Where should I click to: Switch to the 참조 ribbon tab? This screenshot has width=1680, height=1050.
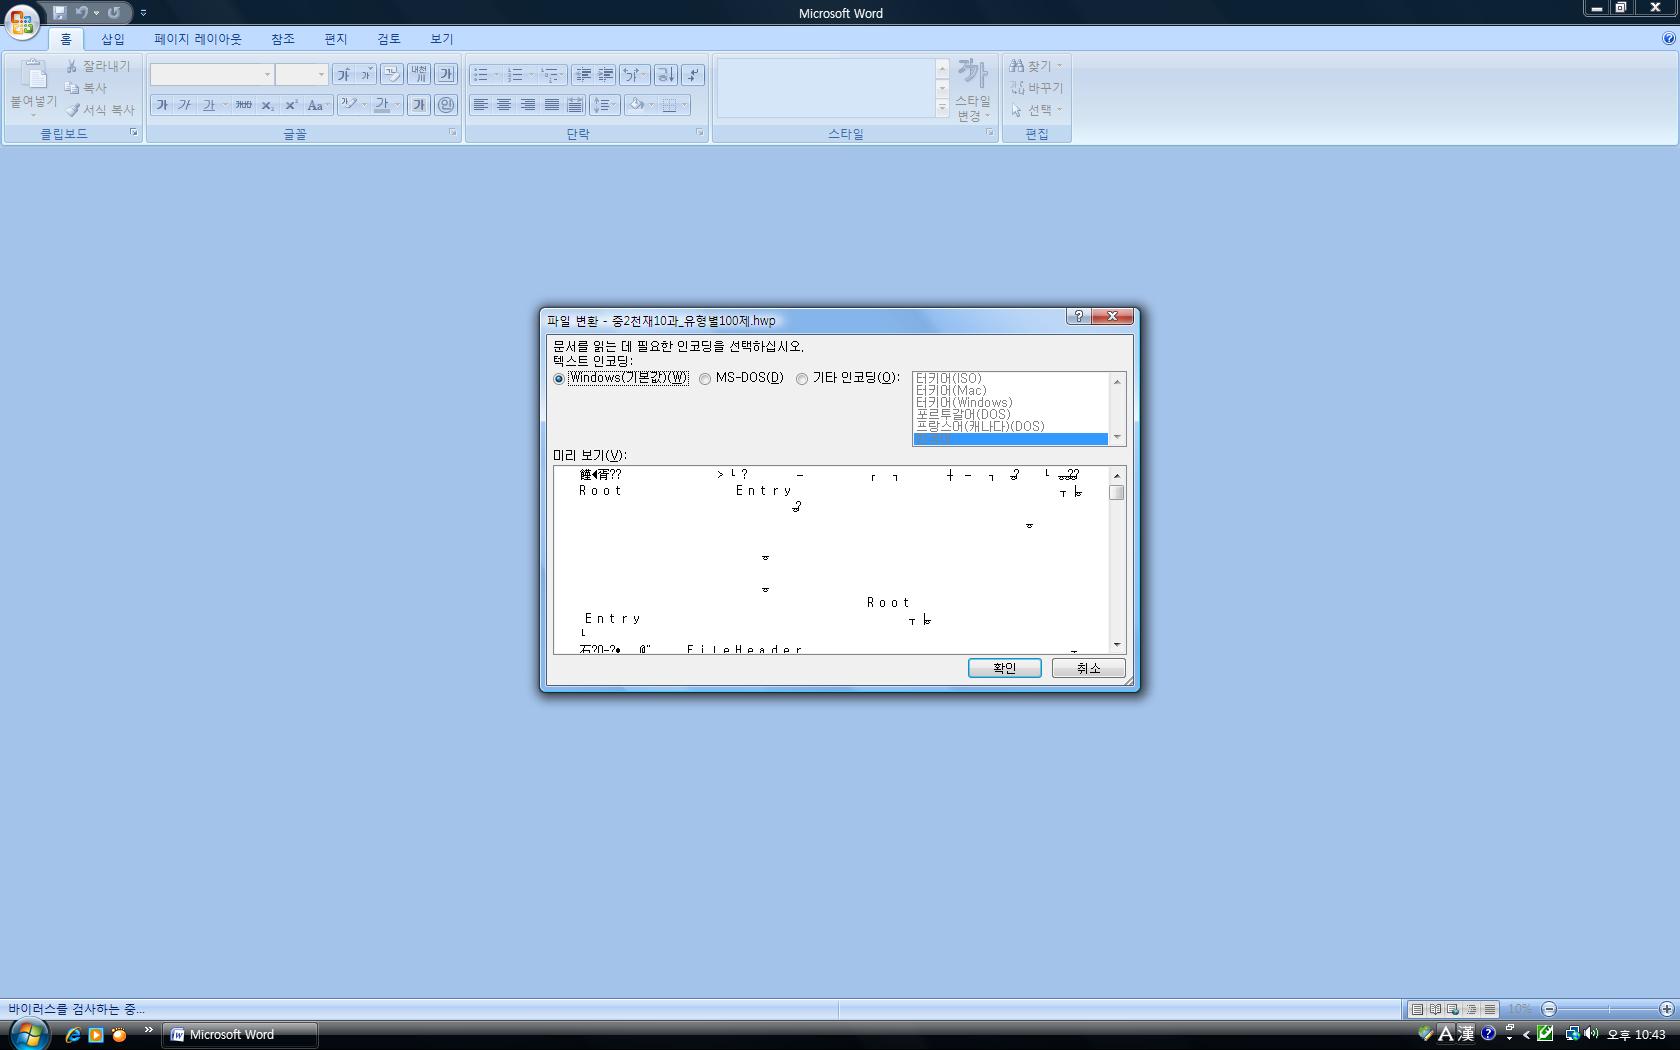(283, 39)
